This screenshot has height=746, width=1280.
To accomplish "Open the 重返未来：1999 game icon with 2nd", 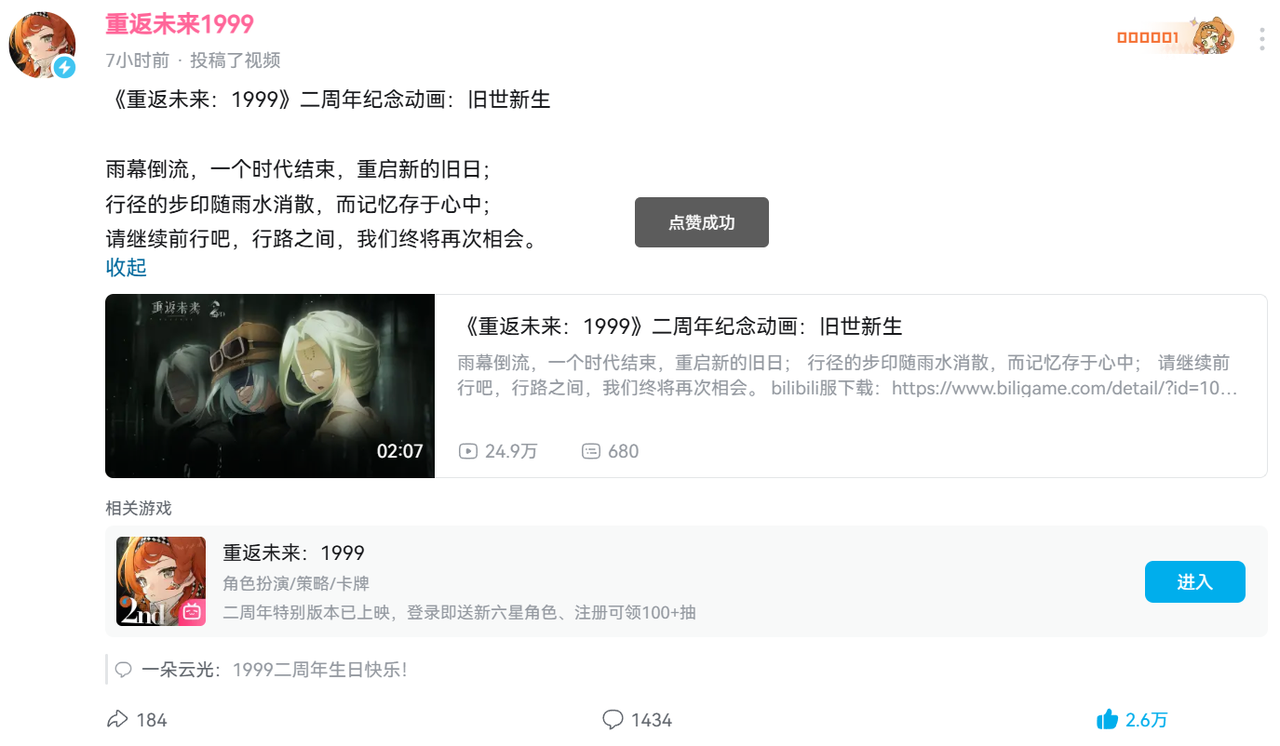I will coord(161,581).
